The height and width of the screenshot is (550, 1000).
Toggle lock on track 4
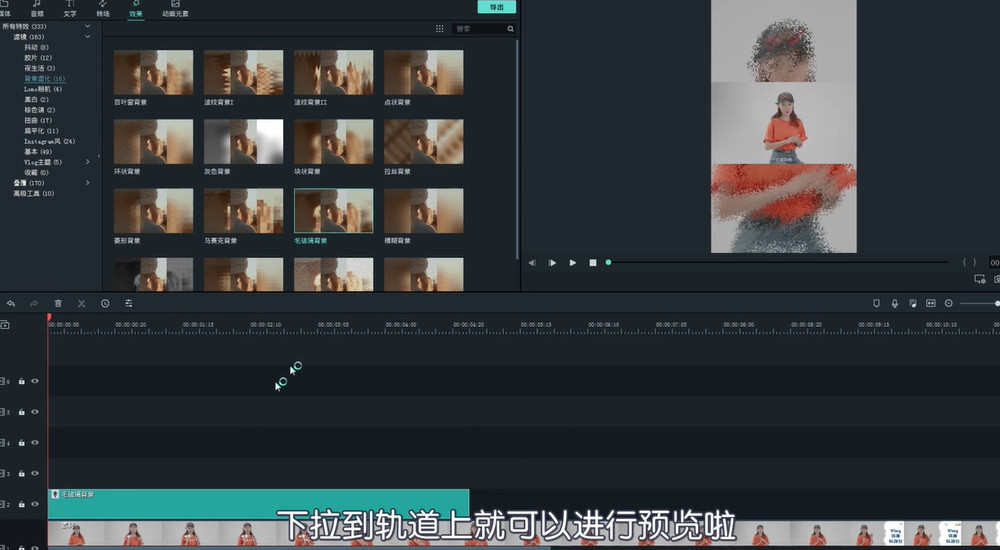click(21, 442)
